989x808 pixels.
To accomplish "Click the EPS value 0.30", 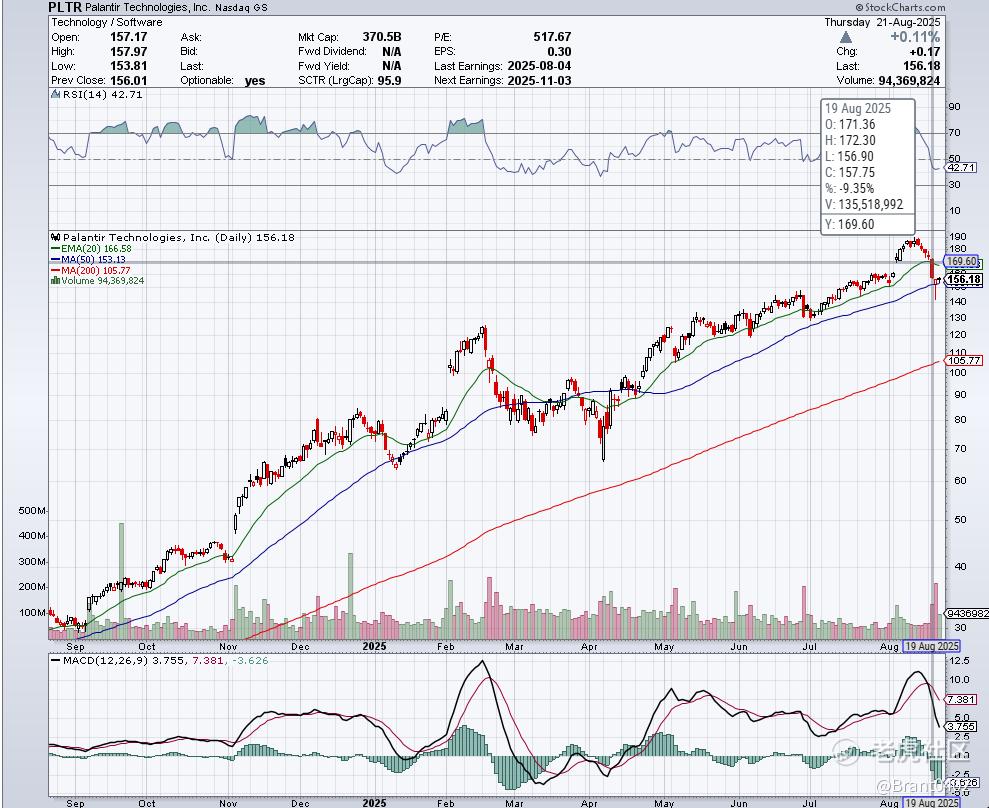I will pyautogui.click(x=559, y=52).
